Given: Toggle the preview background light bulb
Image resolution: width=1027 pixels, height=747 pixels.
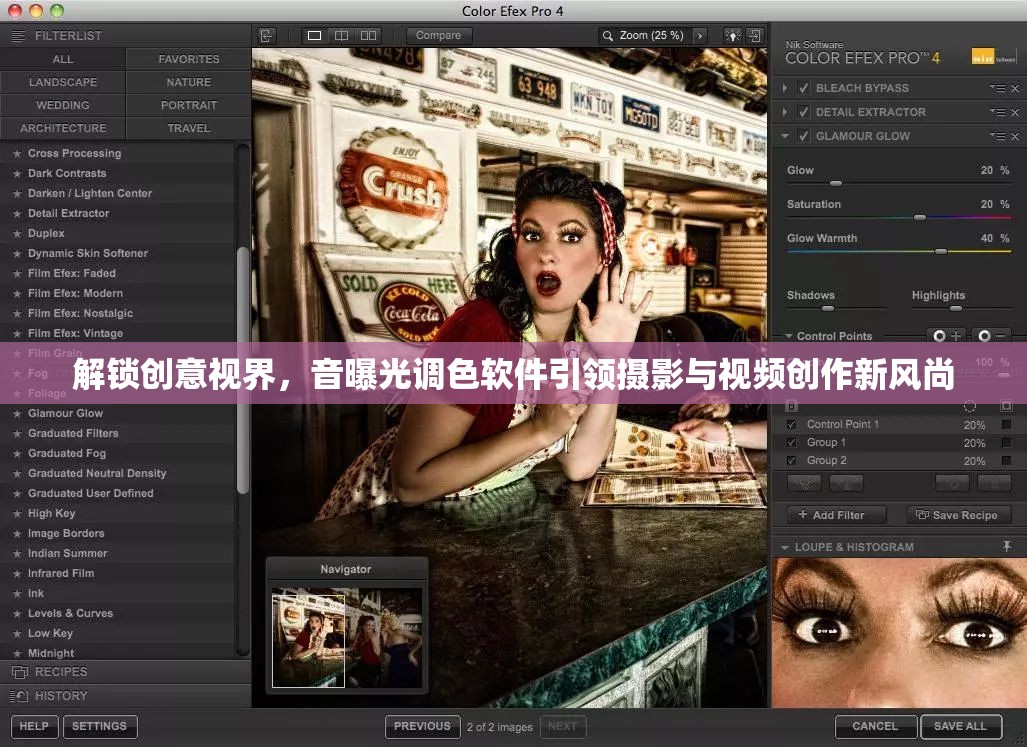Looking at the screenshot, I should [x=732, y=35].
